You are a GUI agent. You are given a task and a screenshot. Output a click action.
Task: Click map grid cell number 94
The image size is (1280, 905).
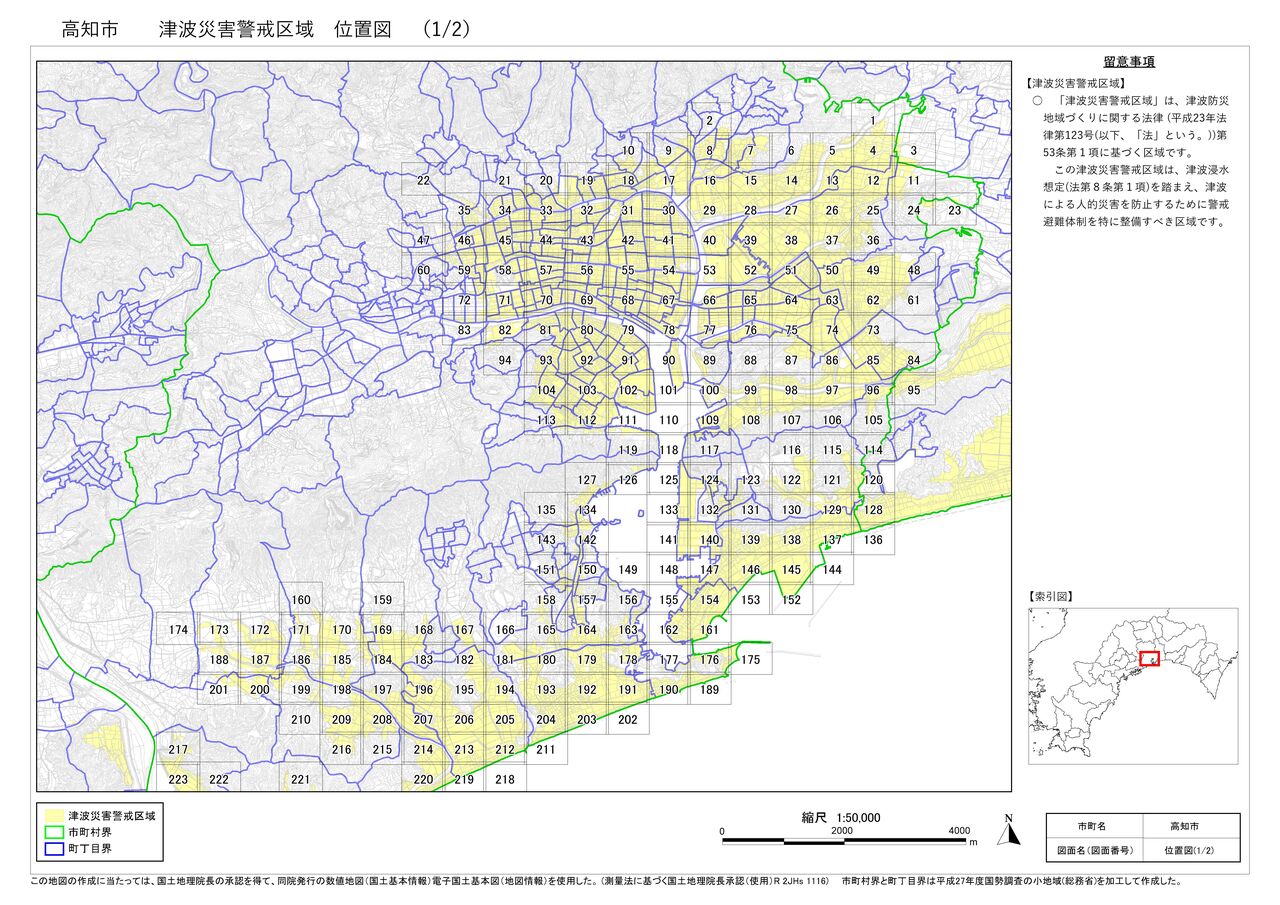coord(505,361)
